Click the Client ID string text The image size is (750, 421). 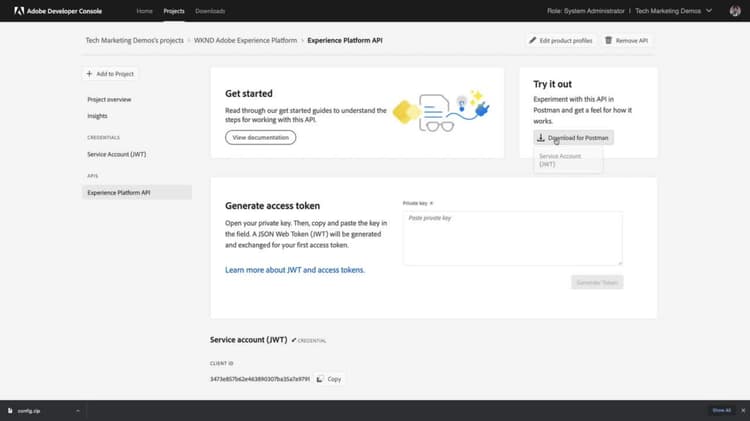click(x=260, y=379)
